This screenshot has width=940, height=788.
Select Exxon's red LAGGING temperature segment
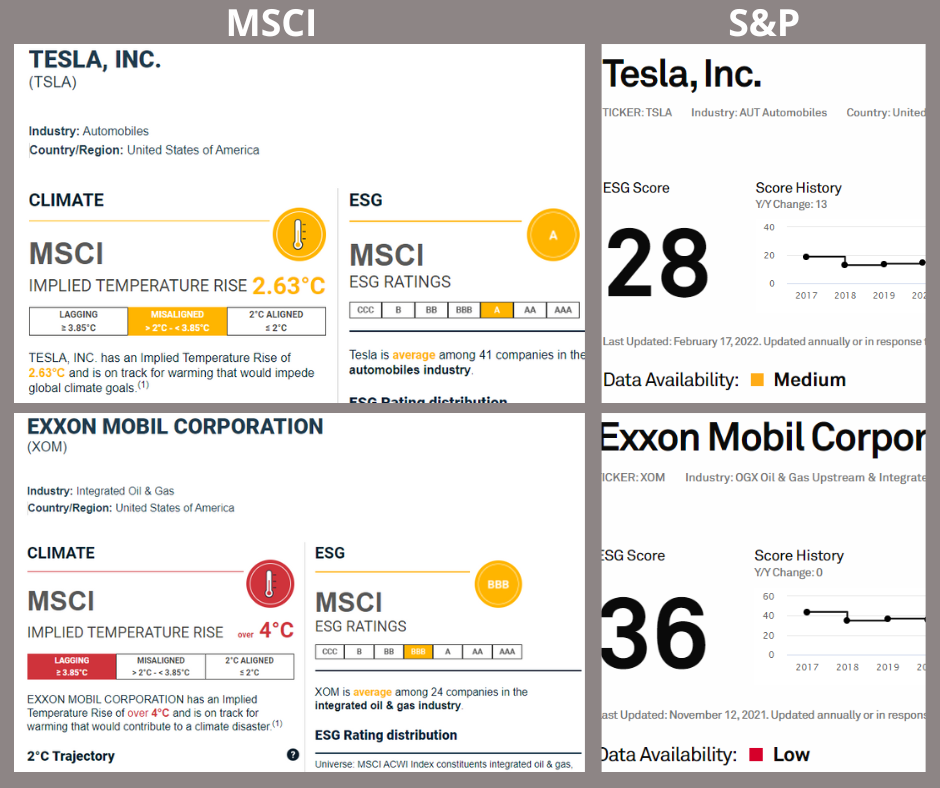[x=72, y=666]
